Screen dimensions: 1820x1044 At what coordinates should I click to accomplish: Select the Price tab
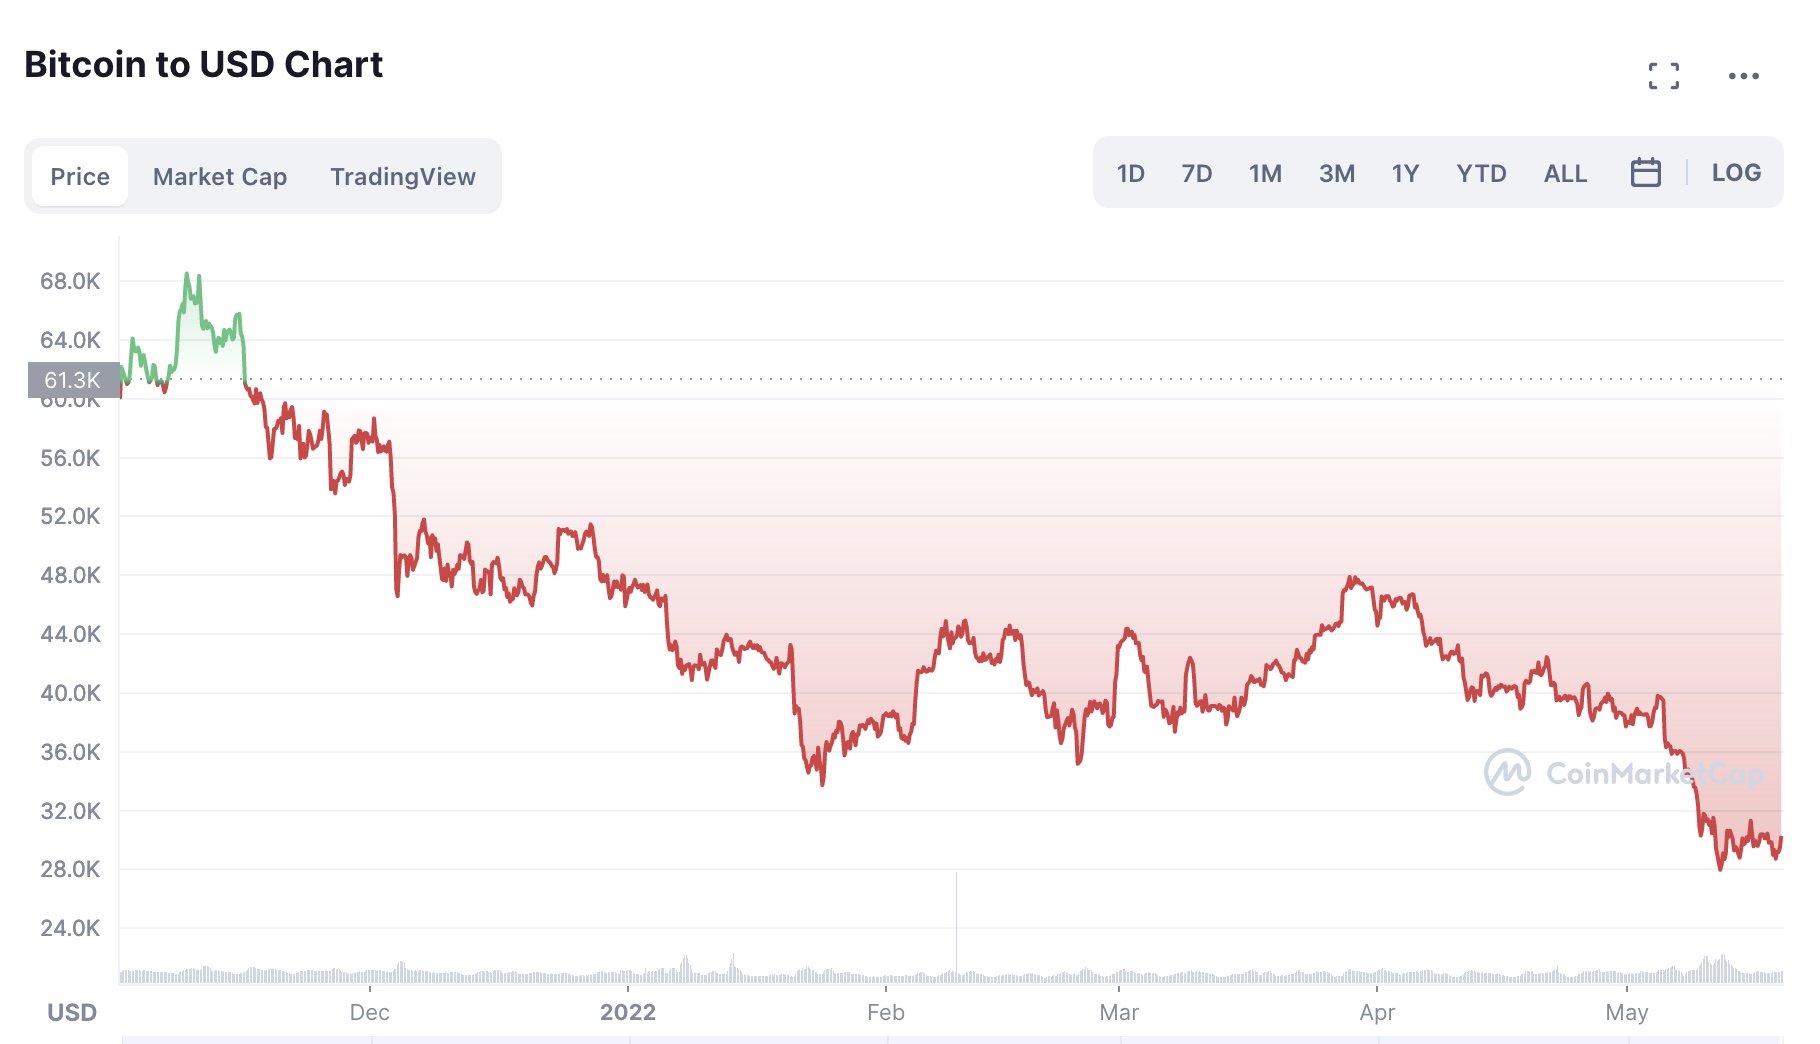click(x=80, y=177)
